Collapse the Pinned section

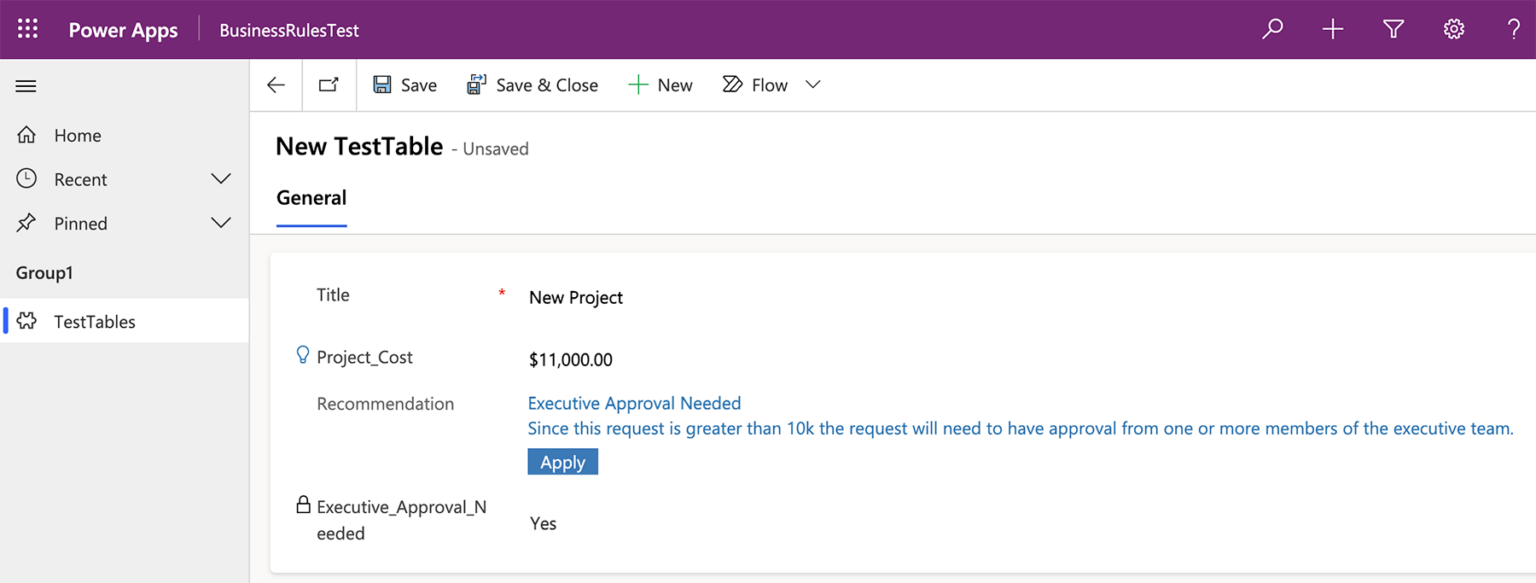pos(220,222)
